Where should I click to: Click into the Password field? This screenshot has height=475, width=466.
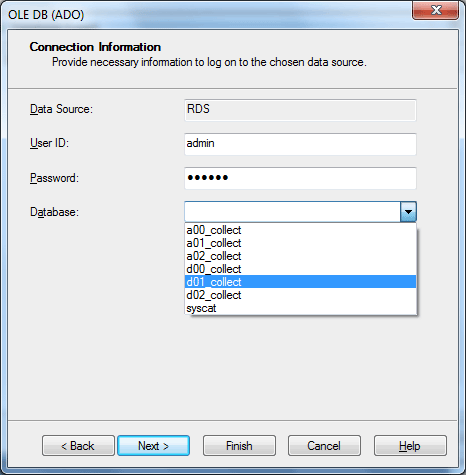(x=300, y=178)
